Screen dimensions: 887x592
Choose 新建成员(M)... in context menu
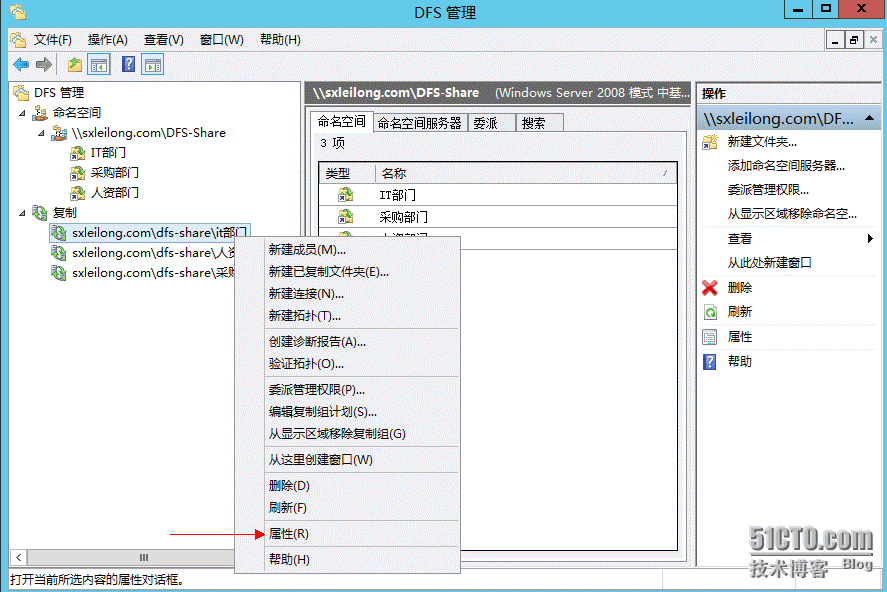(x=362, y=249)
